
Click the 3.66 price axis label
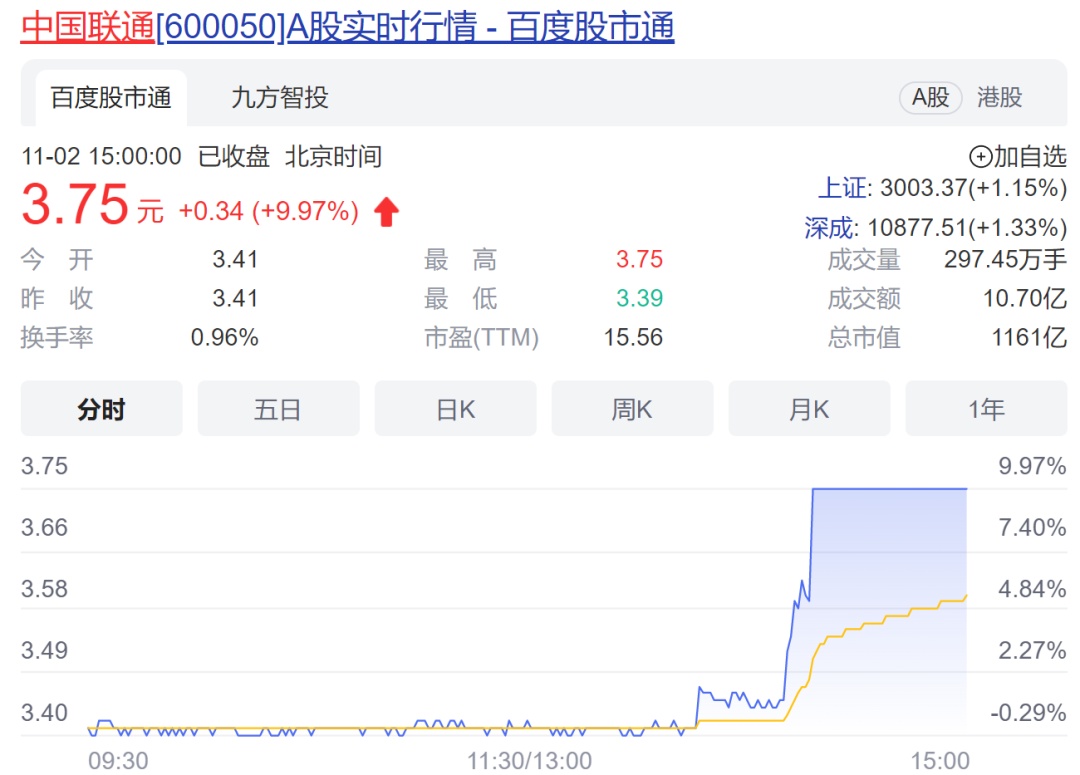point(44,528)
